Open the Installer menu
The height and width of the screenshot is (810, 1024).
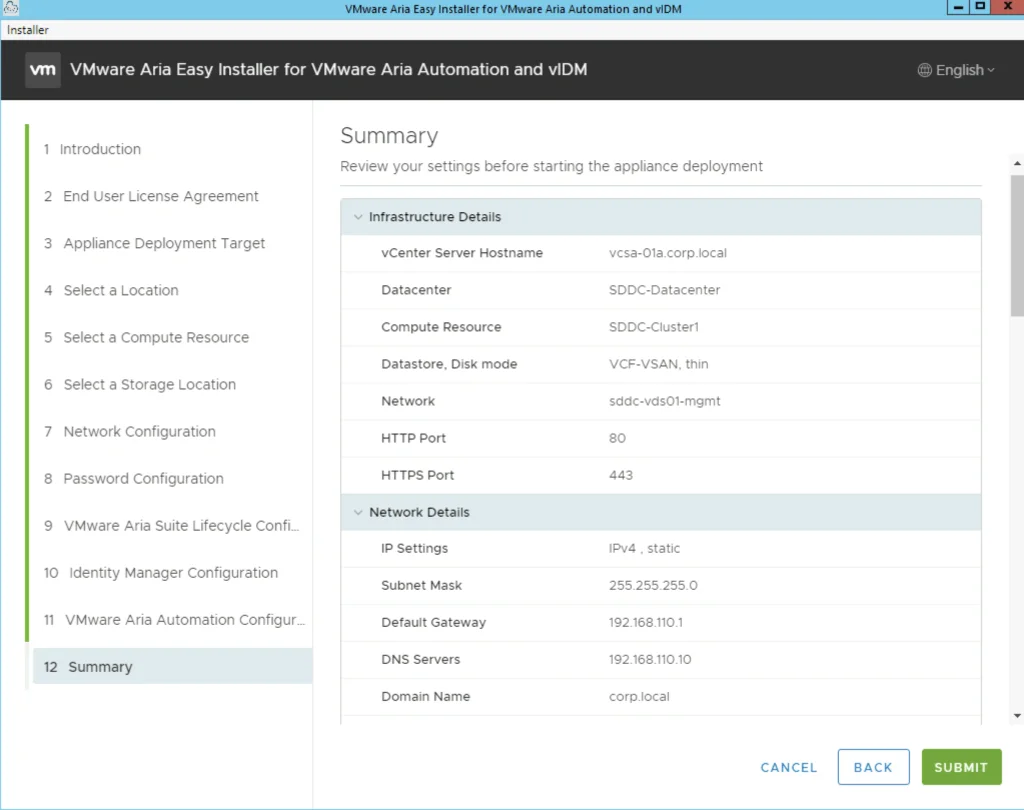coord(27,30)
